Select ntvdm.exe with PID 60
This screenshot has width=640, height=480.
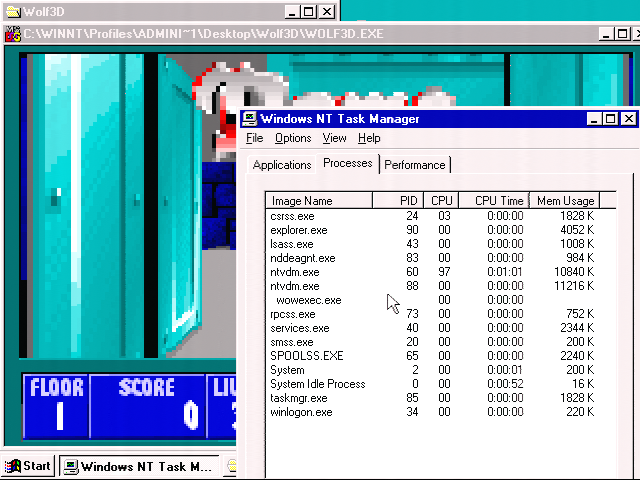pos(433,272)
